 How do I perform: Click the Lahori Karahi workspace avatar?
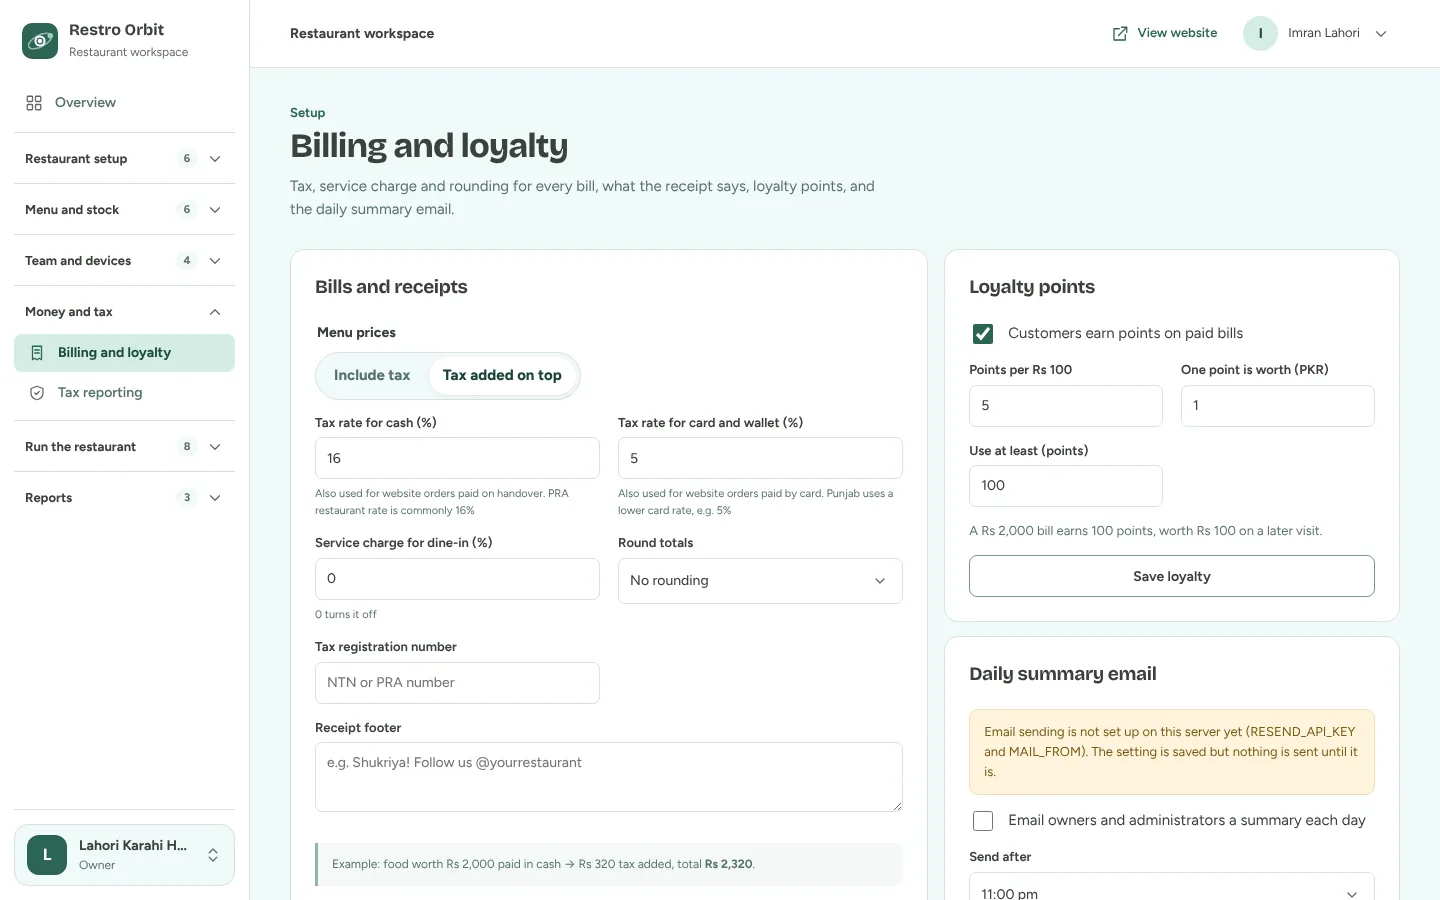point(47,855)
